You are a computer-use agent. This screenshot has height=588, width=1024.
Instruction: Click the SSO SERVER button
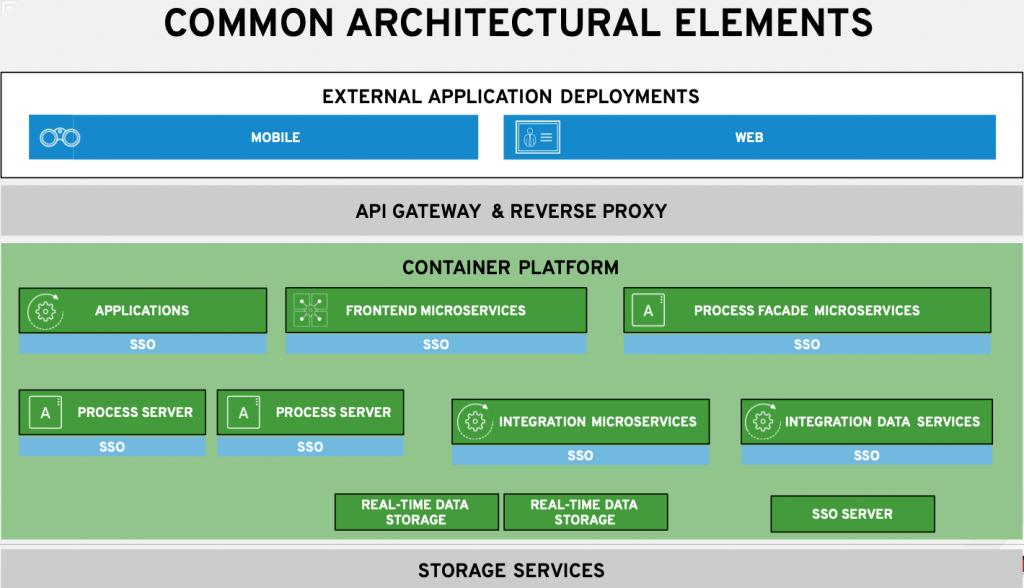pyautogui.click(x=852, y=513)
